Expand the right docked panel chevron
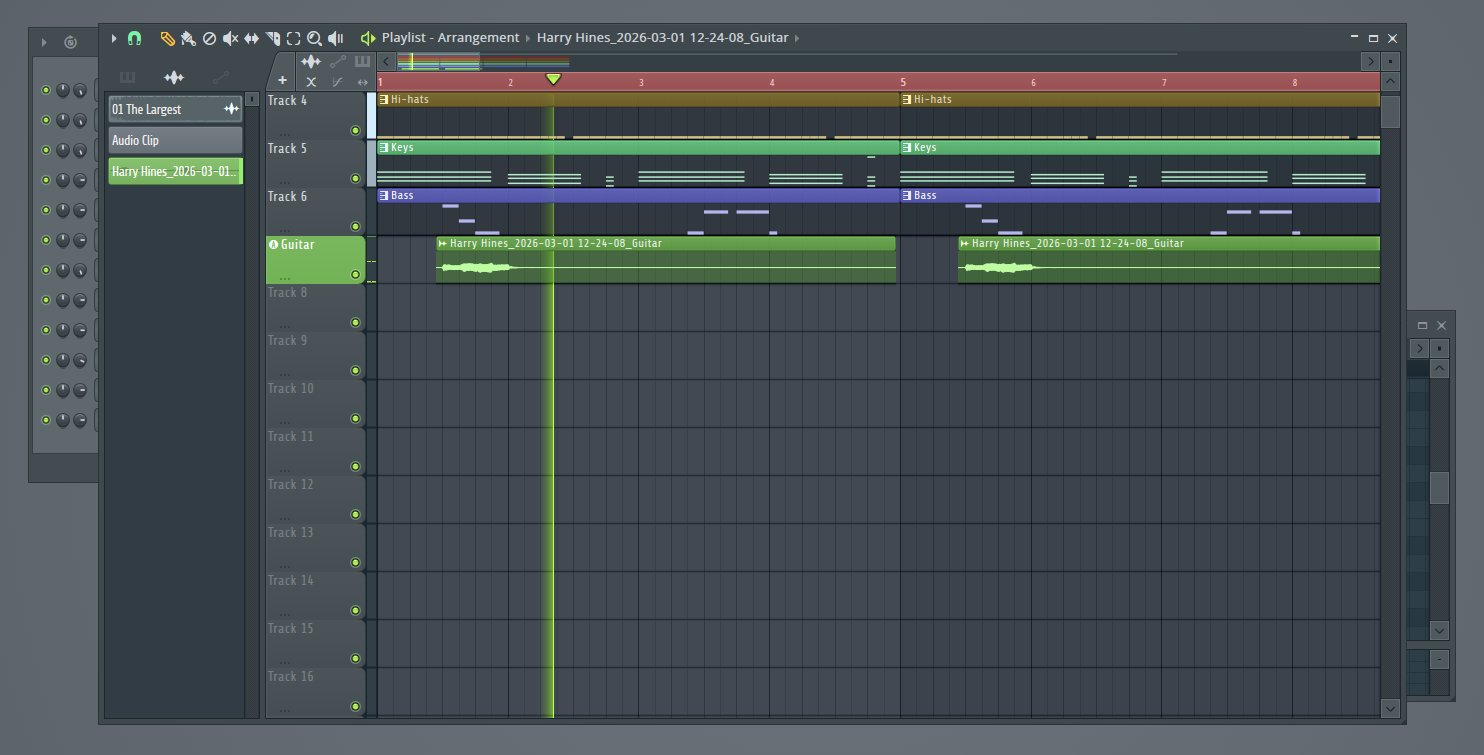Screen dimensions: 1484x755 [x=1419, y=348]
